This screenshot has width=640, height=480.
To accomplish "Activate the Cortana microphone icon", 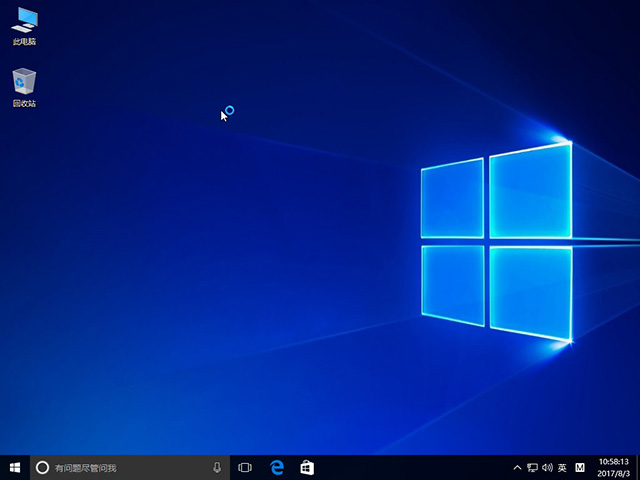I will tap(217, 467).
